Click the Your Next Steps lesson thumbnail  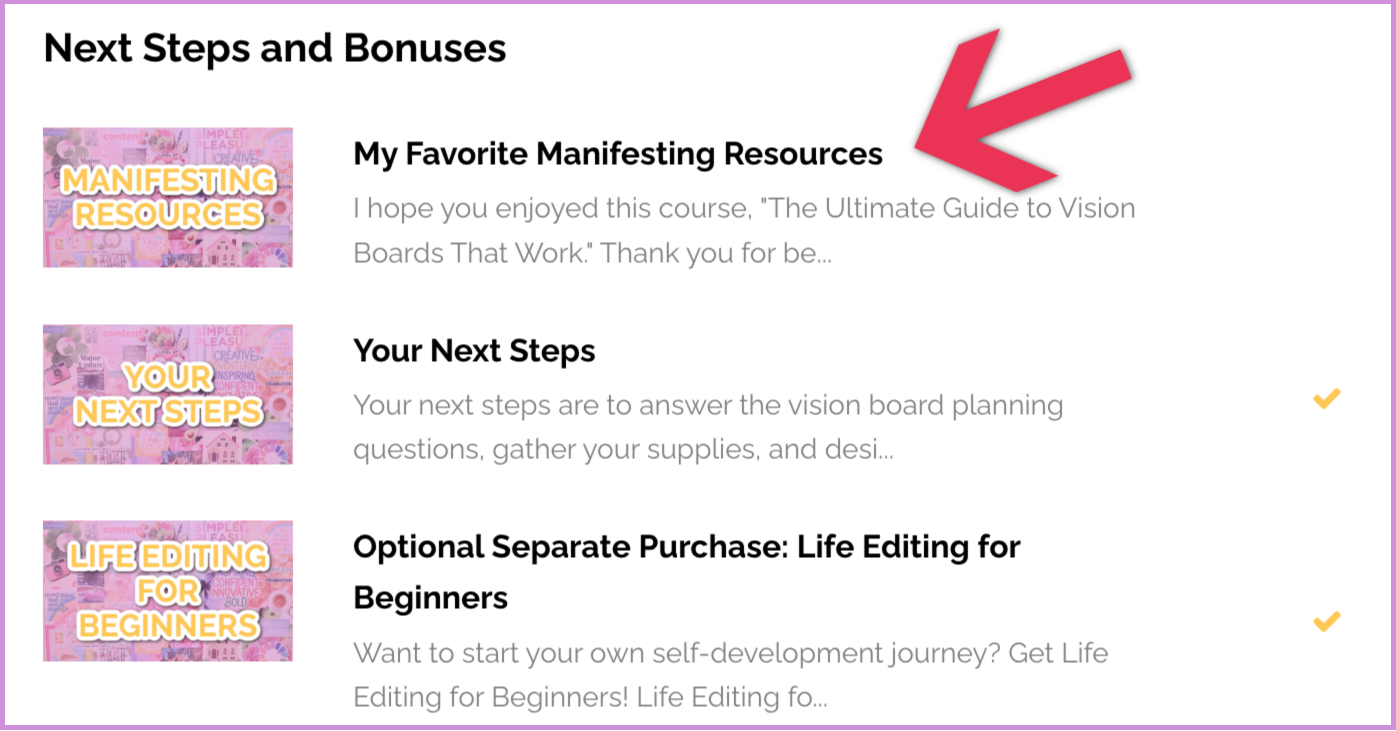[x=167, y=394]
